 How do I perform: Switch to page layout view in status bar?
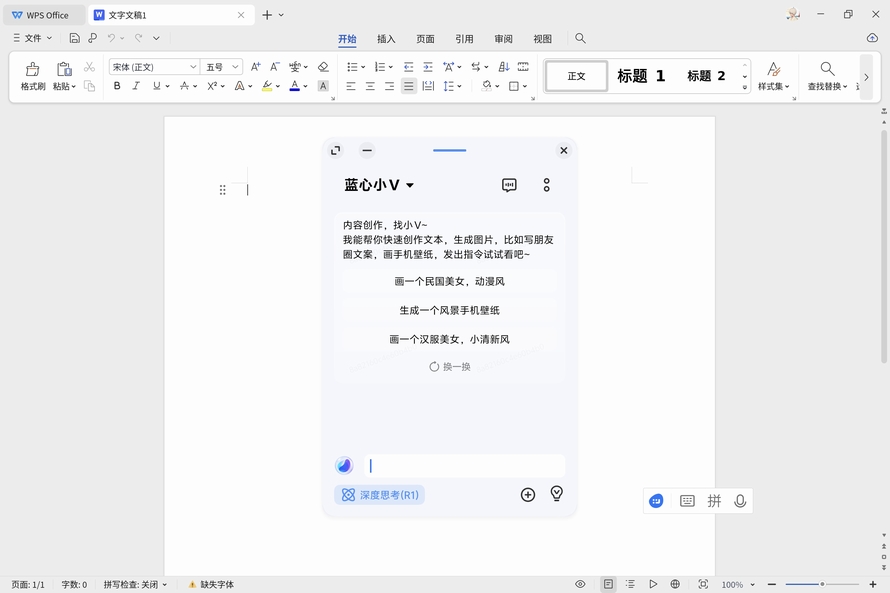click(x=608, y=584)
